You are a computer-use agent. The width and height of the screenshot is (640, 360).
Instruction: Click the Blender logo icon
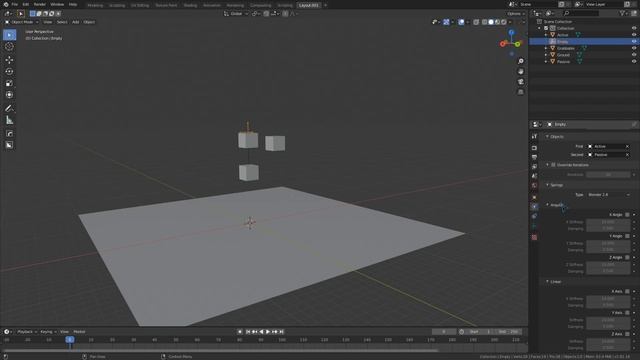(6, 4)
